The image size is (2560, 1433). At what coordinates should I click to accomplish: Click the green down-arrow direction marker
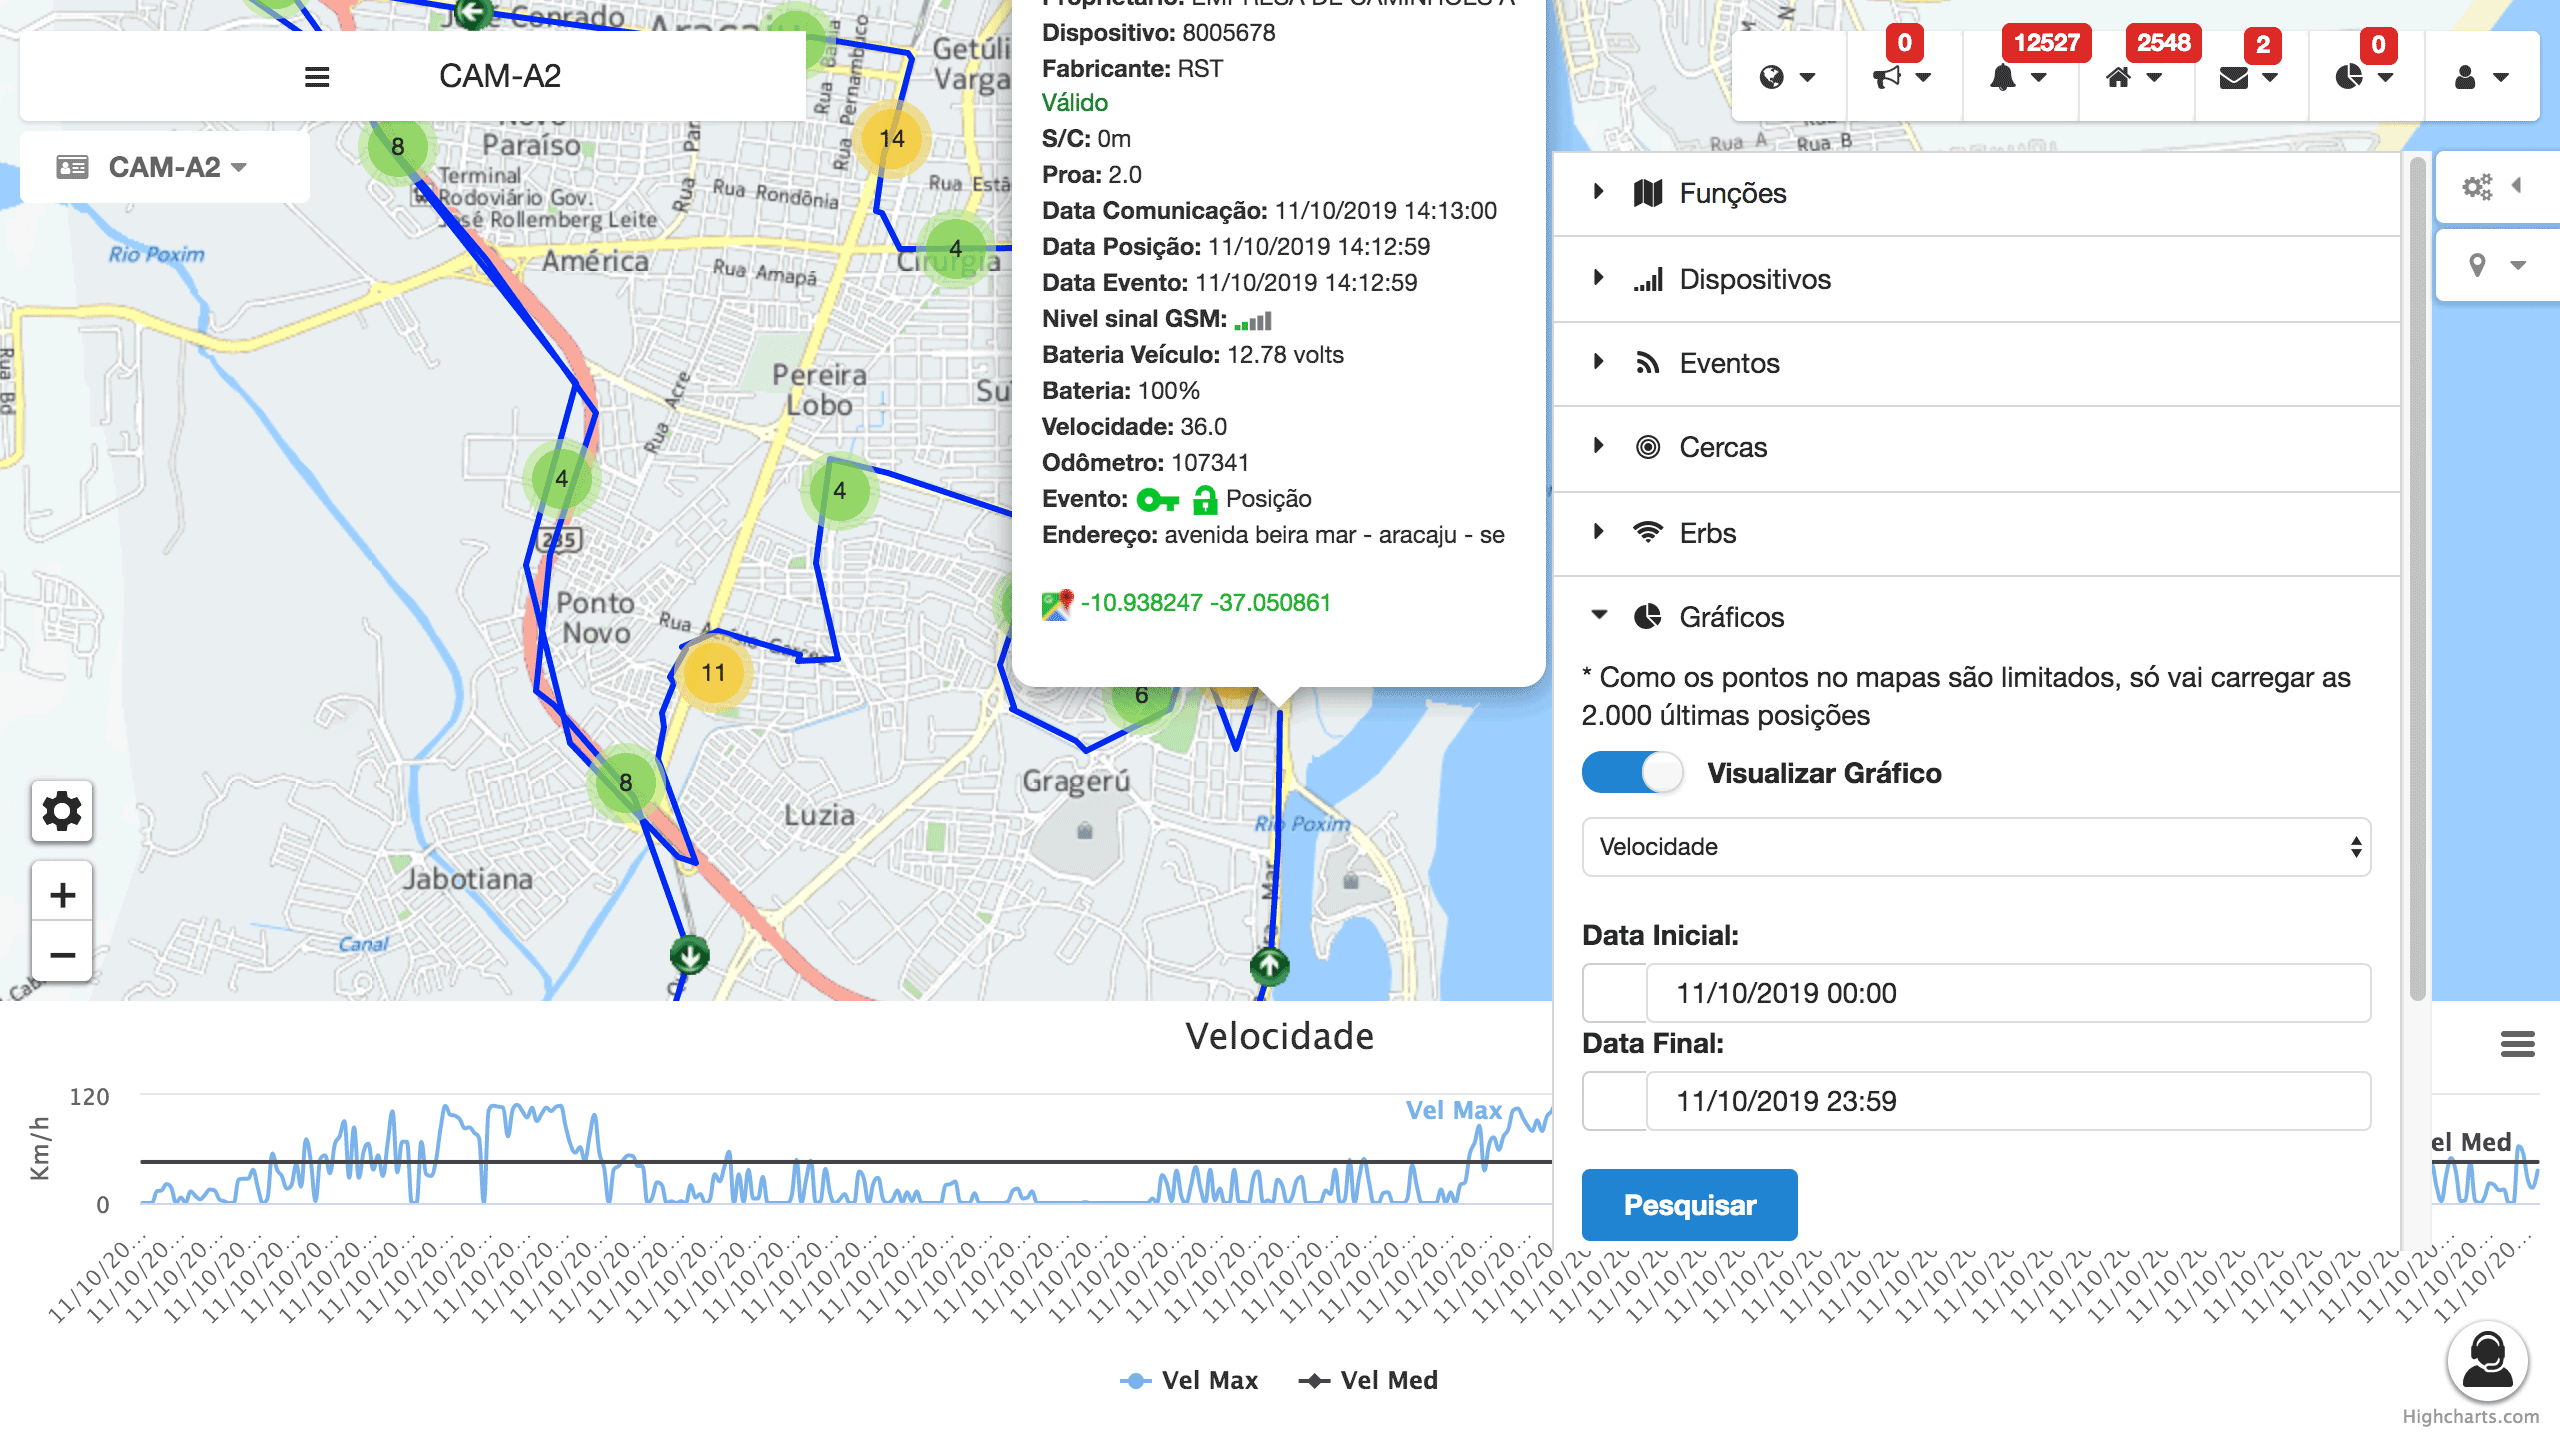(x=690, y=956)
